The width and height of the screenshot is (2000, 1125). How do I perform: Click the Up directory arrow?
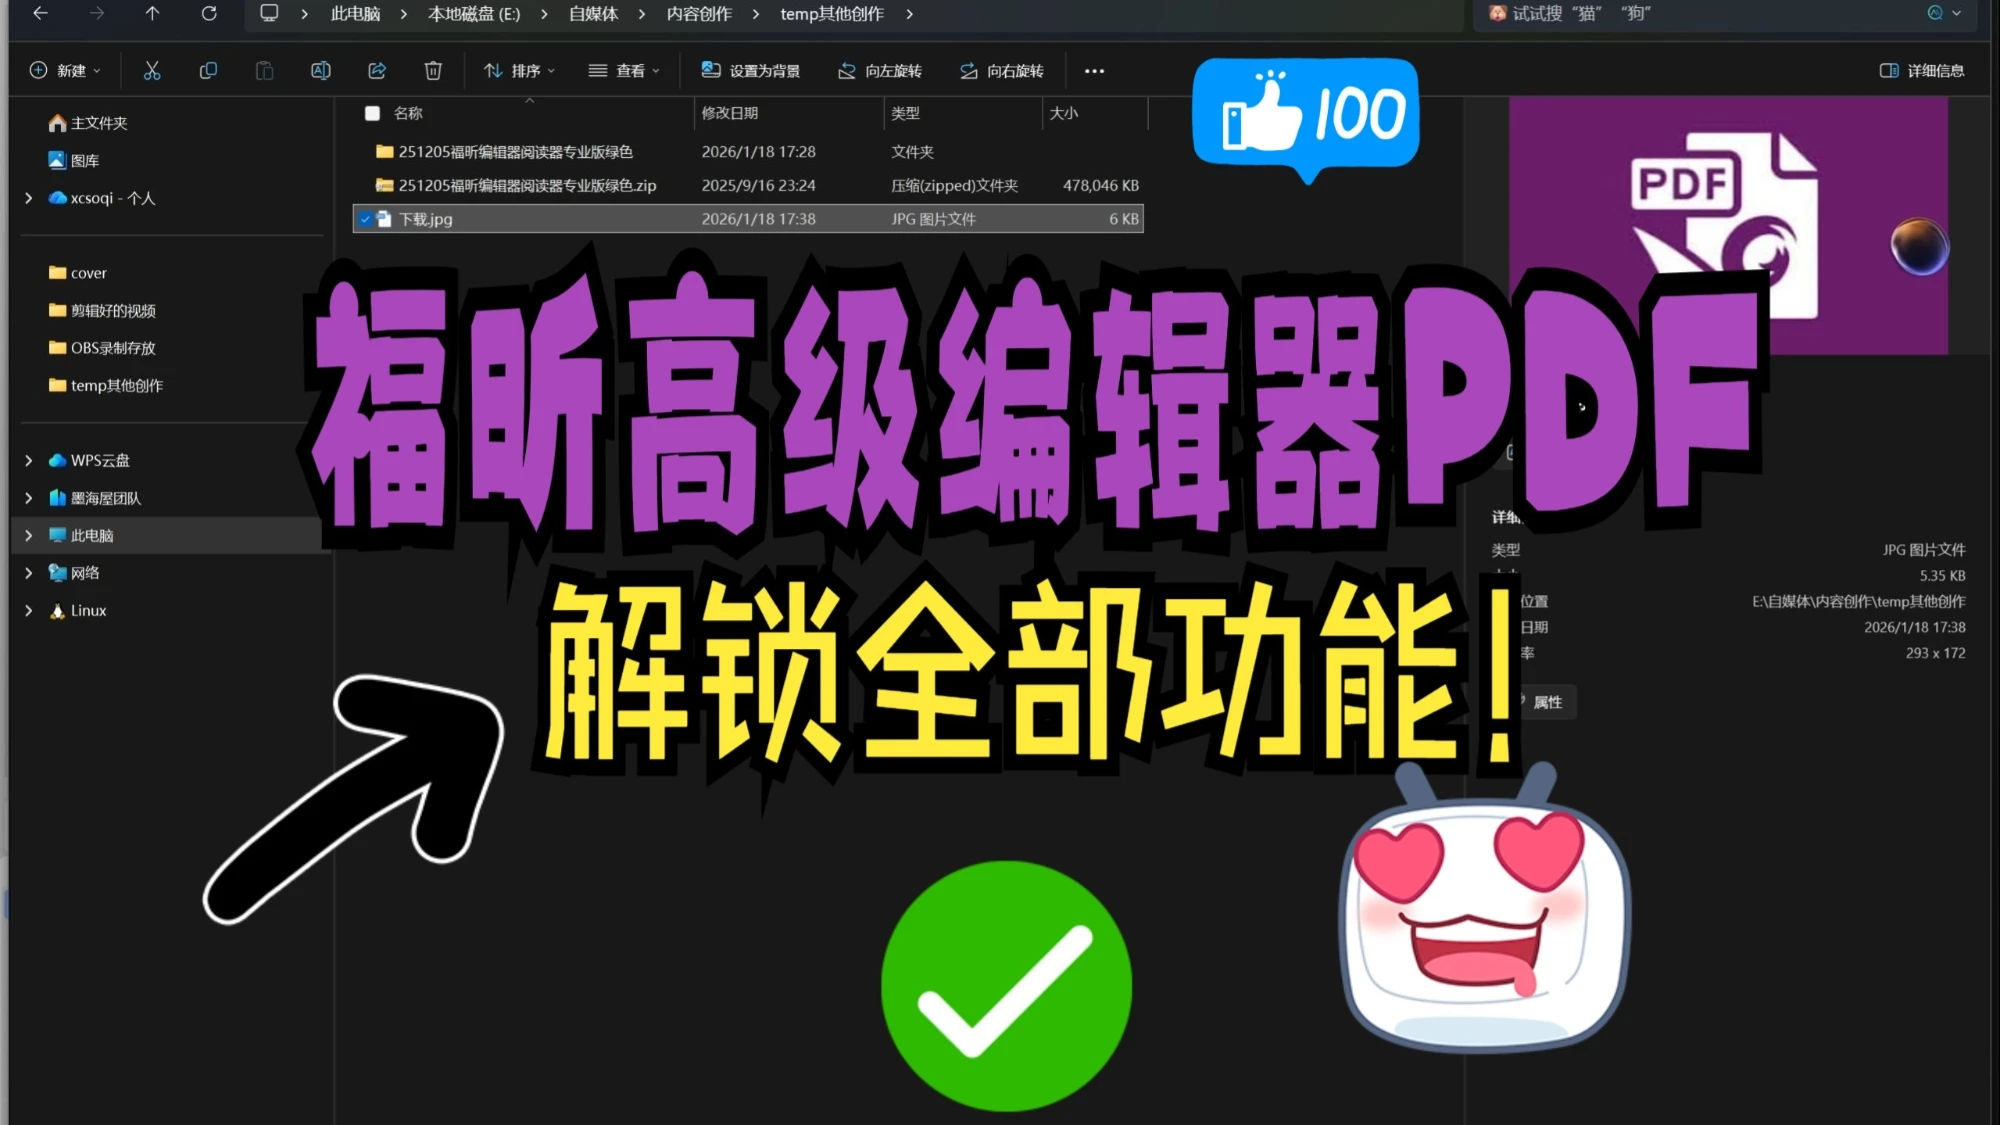coord(152,14)
